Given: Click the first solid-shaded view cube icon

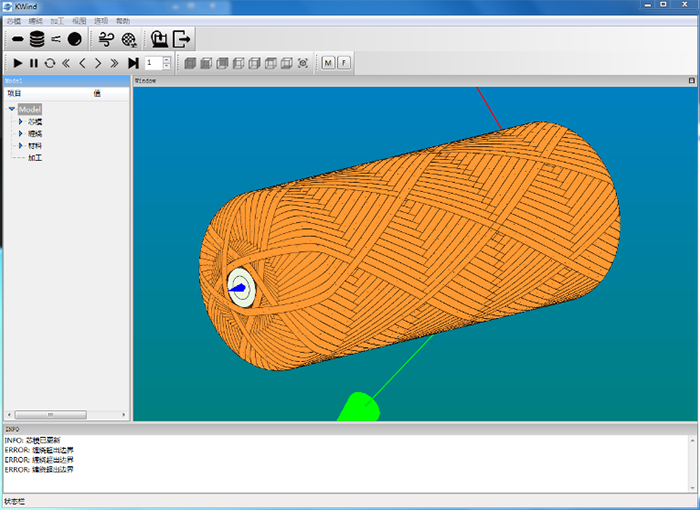Looking at the screenshot, I should pyautogui.click(x=190, y=63).
